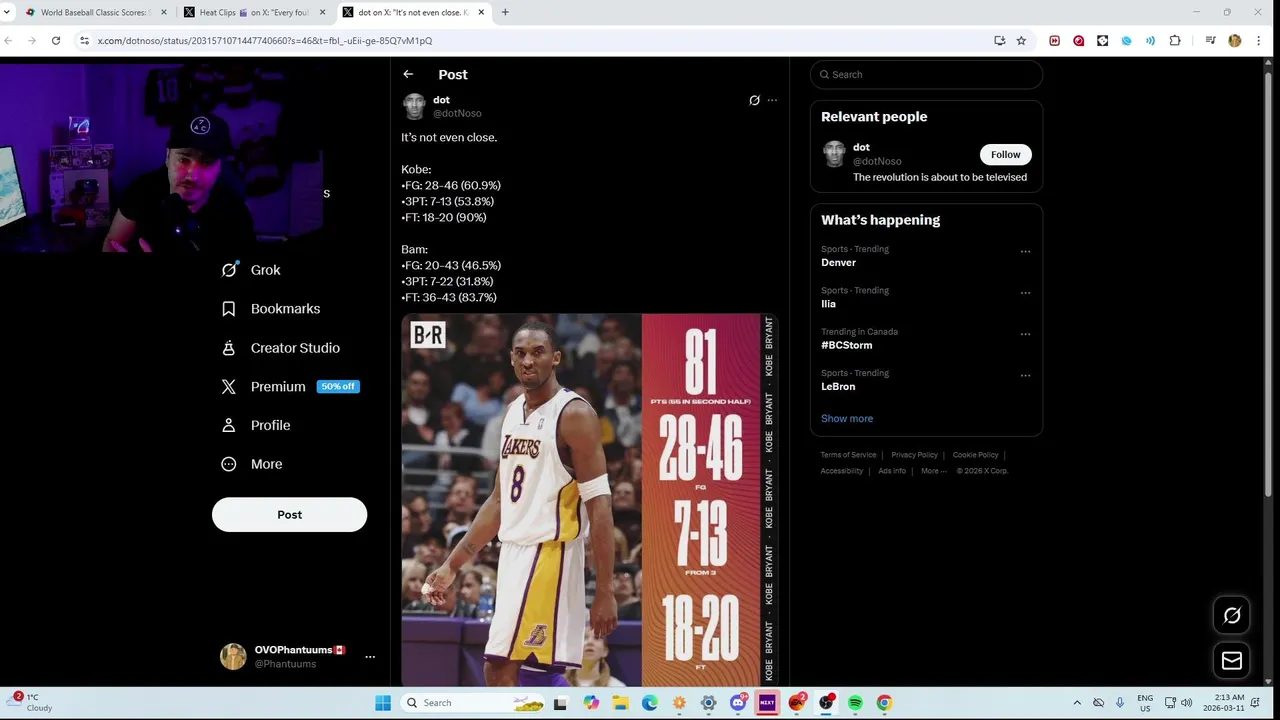1280x720 pixels.
Task: Bookmark this page with star icon
Action: (1021, 41)
